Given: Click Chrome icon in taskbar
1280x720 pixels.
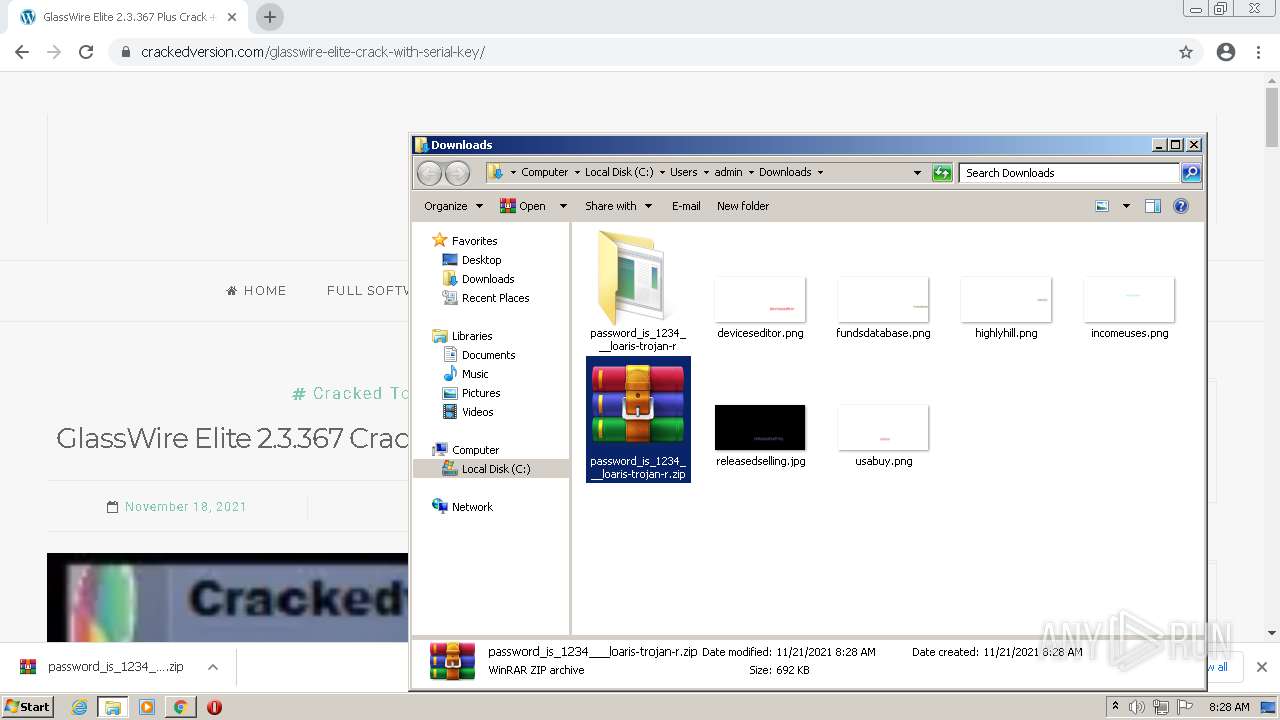Looking at the screenshot, I should tap(180, 707).
